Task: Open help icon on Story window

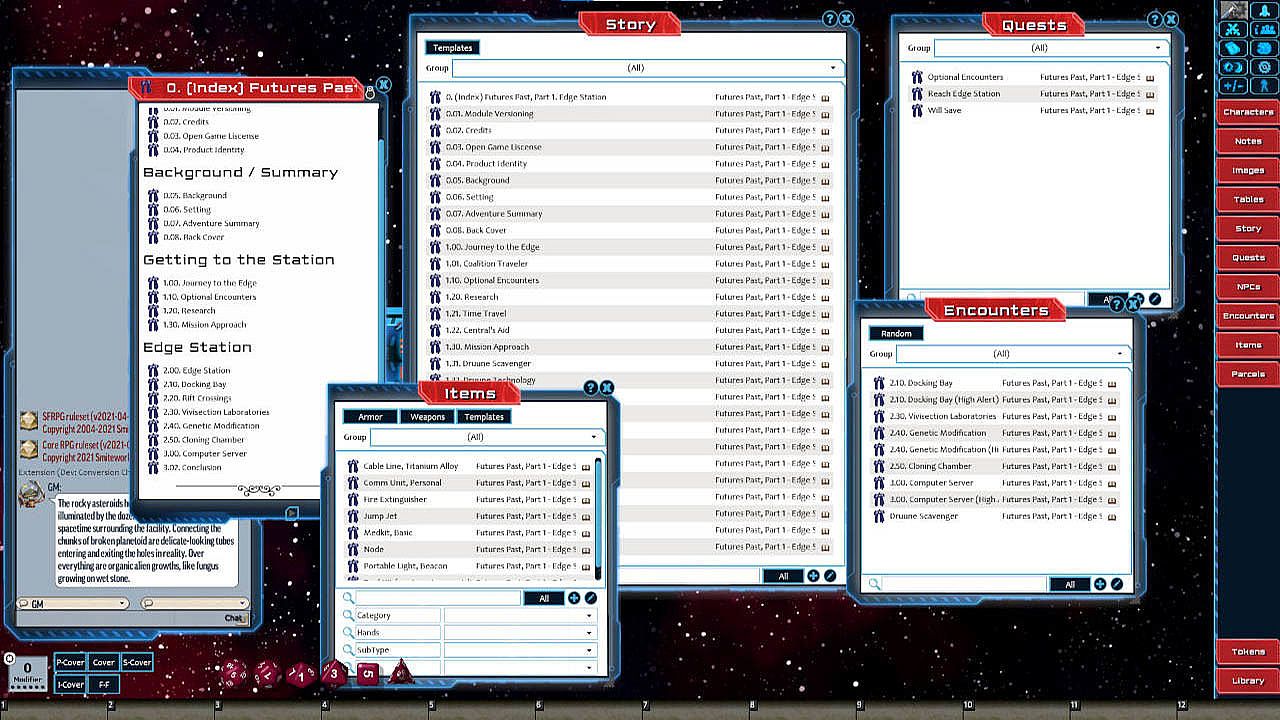Action: coord(829,19)
